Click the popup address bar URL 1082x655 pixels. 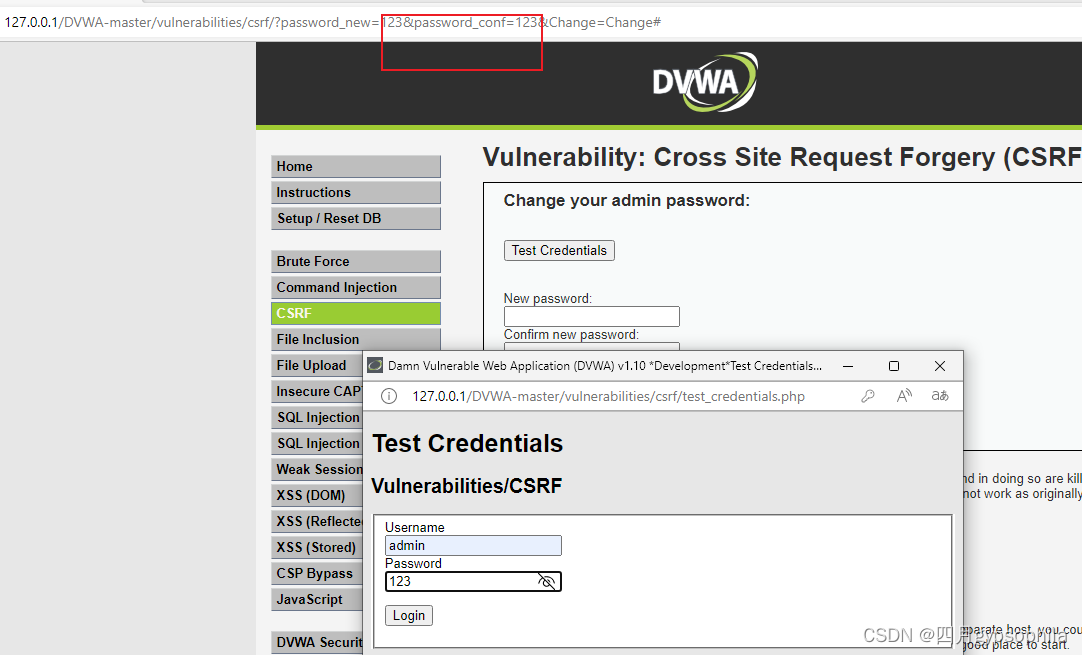(608, 396)
